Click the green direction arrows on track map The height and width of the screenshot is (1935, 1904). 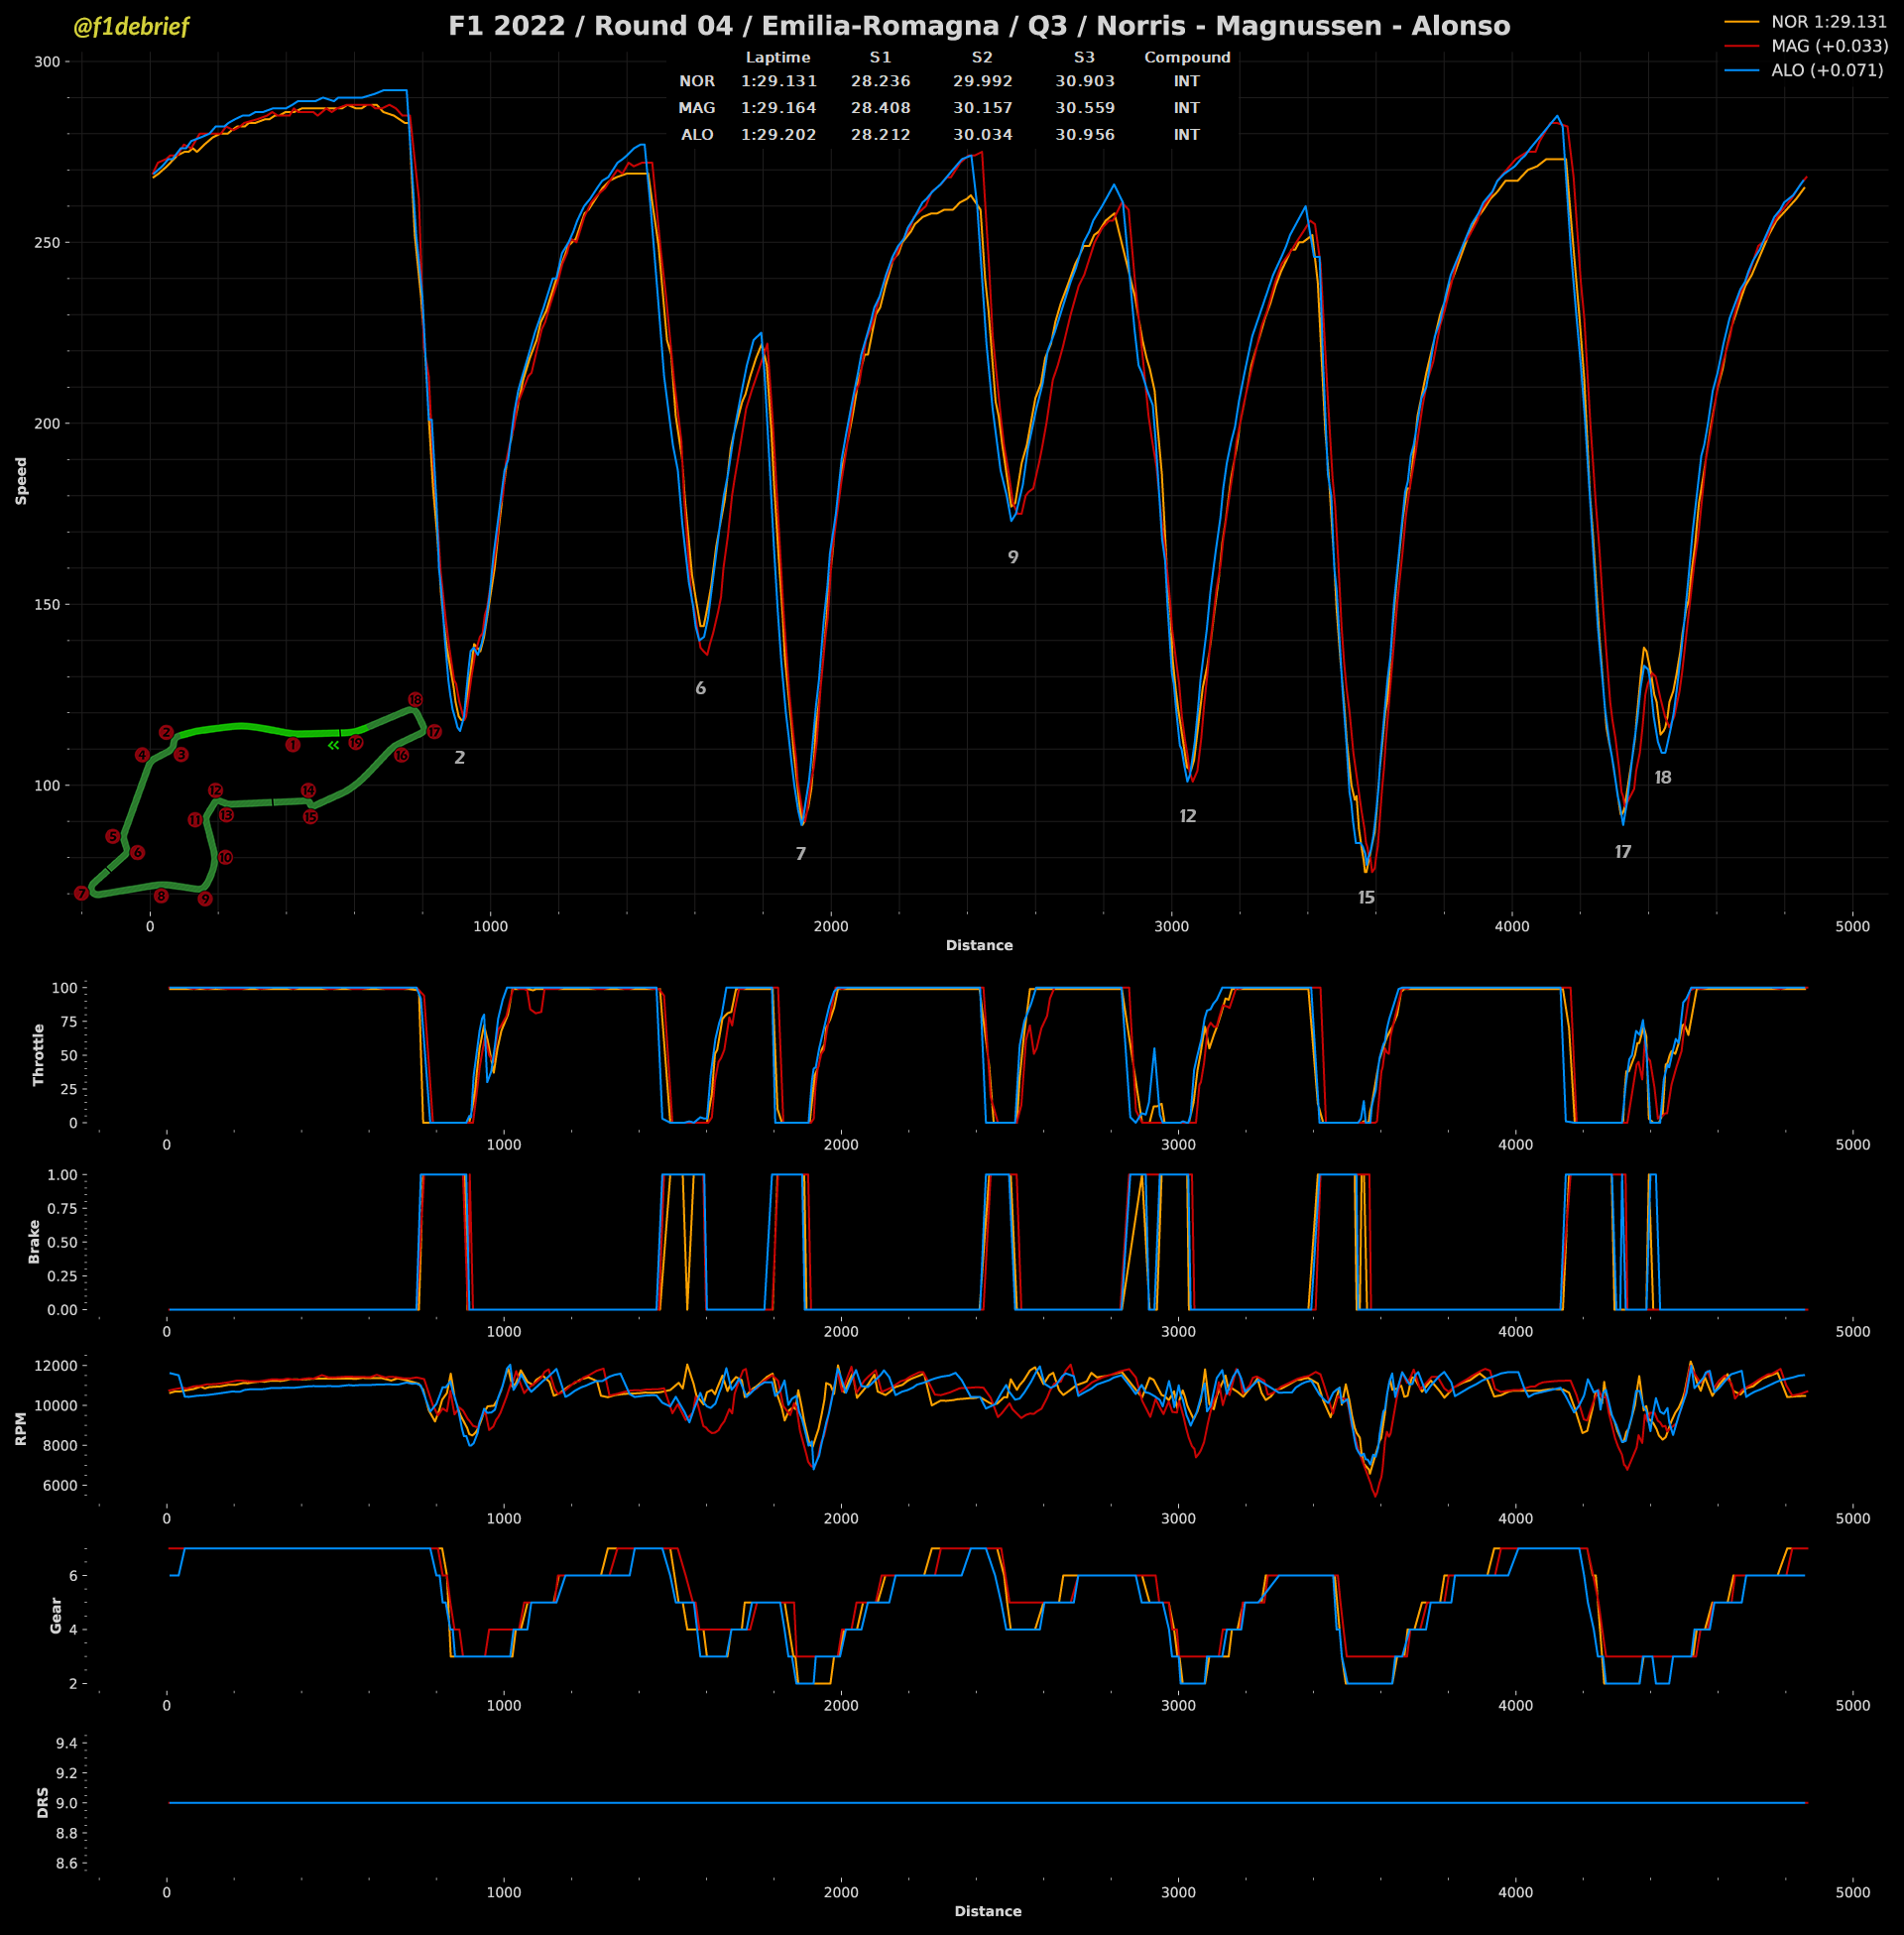[x=334, y=745]
